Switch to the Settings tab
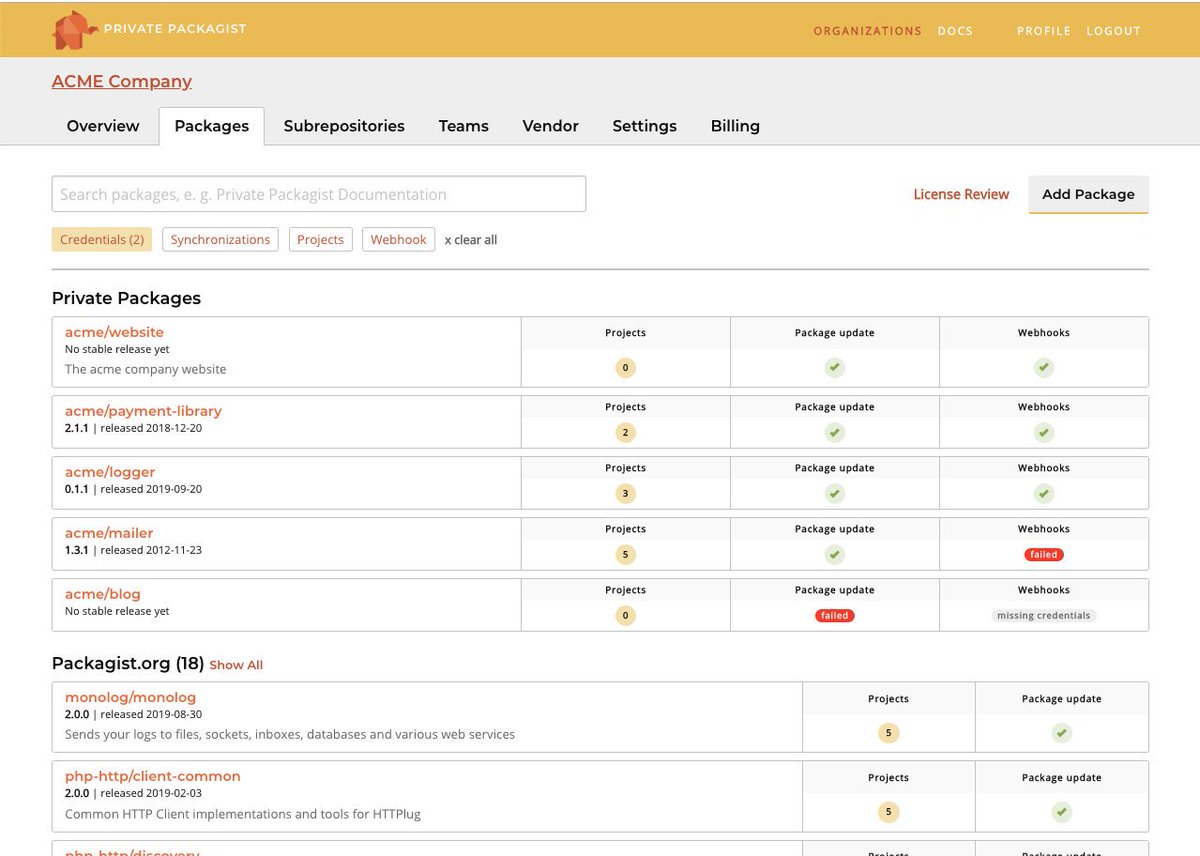 pos(645,126)
